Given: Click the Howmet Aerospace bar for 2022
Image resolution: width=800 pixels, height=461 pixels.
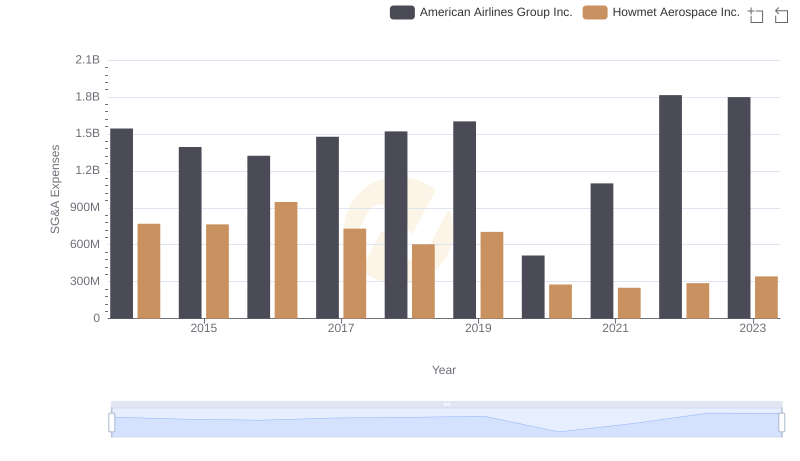Looking at the screenshot, I should click(698, 301).
